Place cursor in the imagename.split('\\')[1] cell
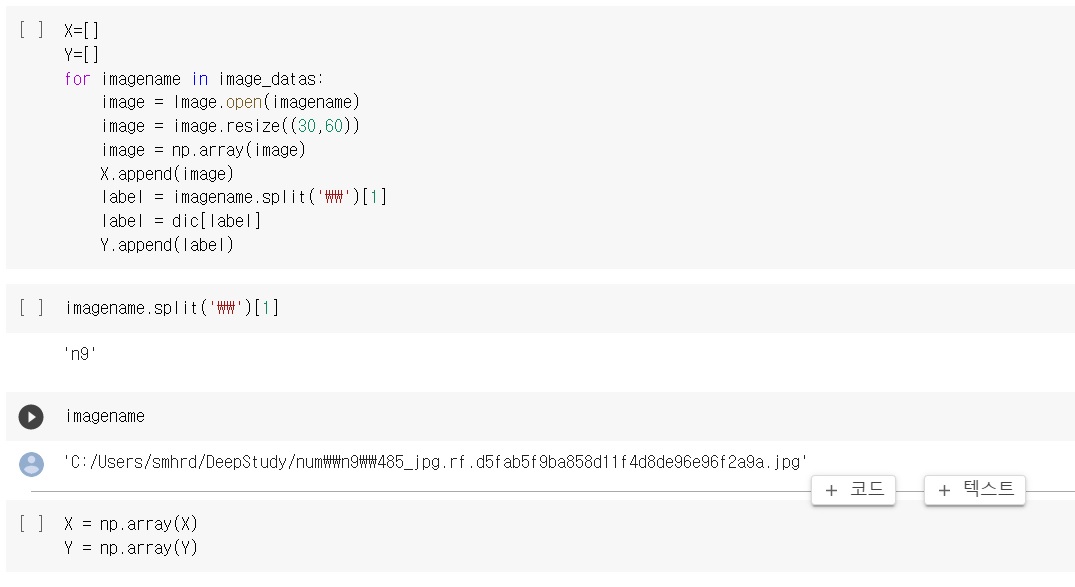Viewport: 1075px width, 587px height. coord(171,308)
